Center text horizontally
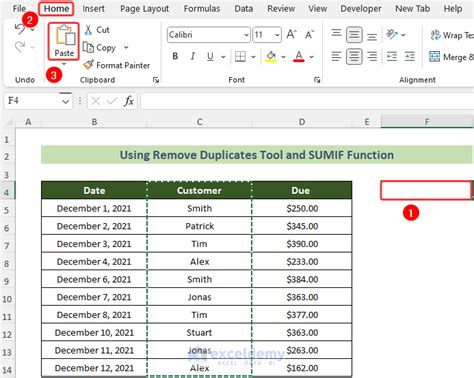This screenshot has height=378, width=474. 354,57
